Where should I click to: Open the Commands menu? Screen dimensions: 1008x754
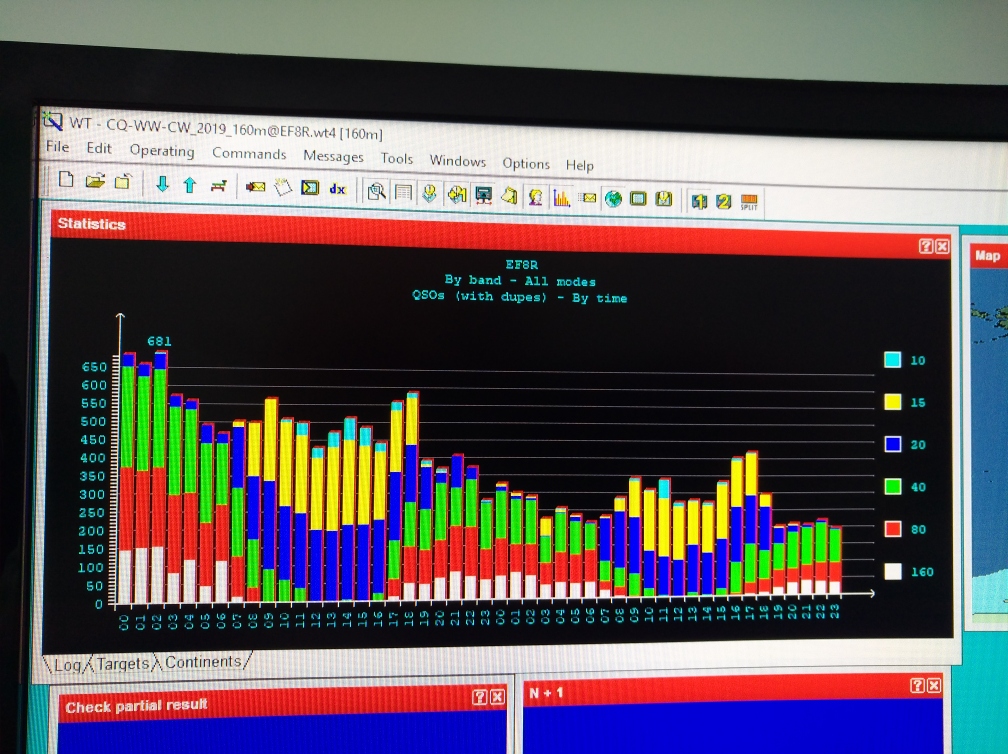(x=249, y=154)
